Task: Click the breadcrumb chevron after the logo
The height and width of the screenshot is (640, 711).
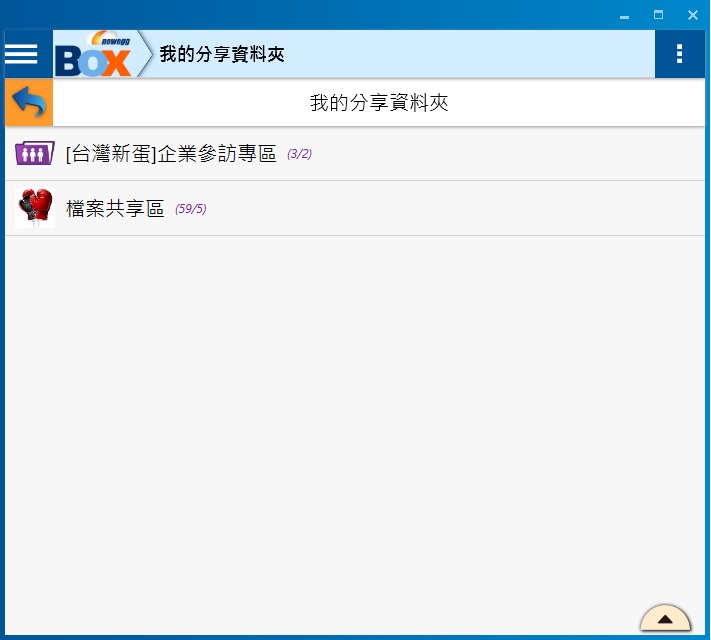Action: [x=145, y=55]
